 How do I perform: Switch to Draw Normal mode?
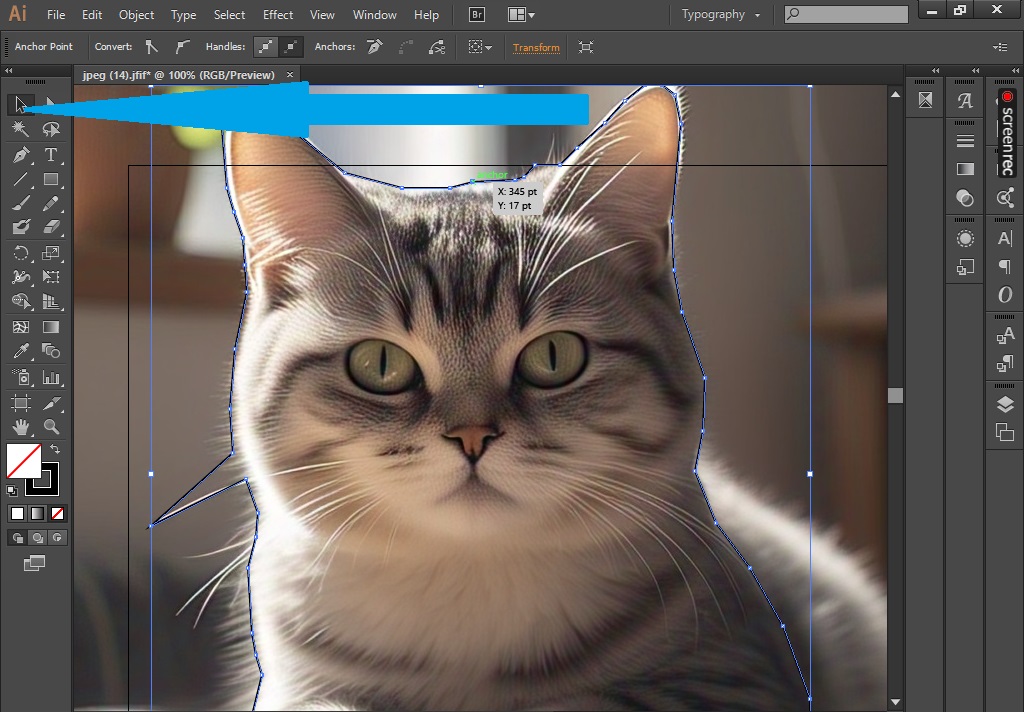pos(18,538)
